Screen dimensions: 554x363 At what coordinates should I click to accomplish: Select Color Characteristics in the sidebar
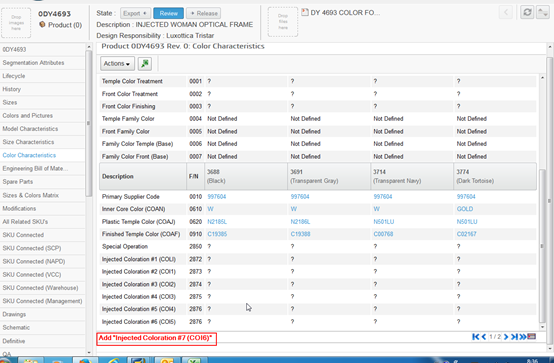tap(42, 155)
